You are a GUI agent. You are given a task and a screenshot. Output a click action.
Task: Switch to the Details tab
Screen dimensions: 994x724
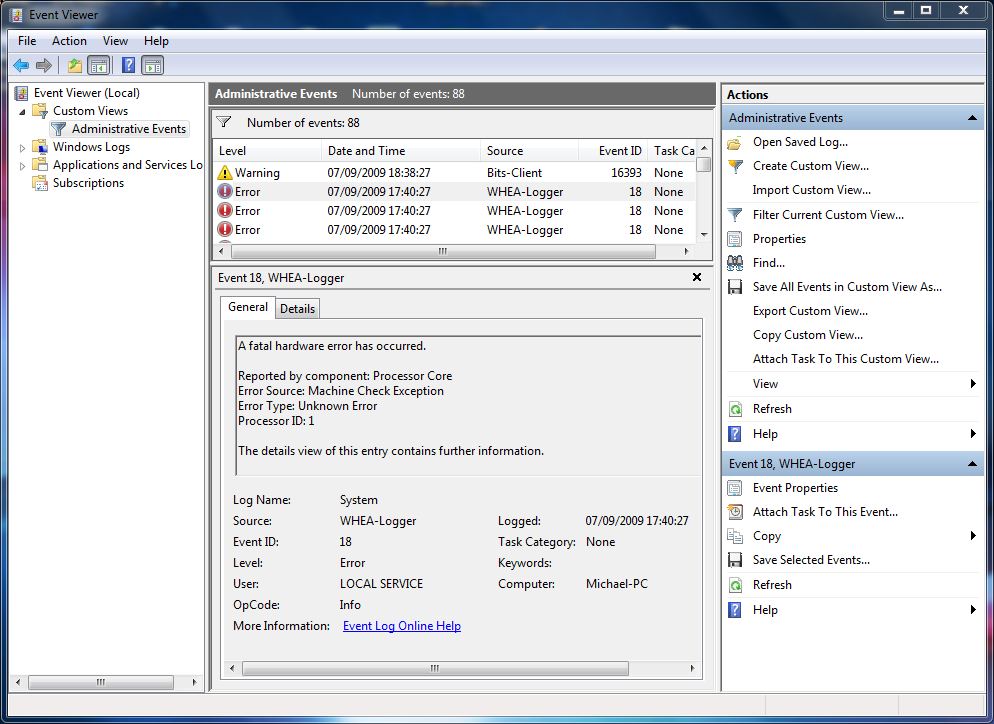[x=297, y=309]
